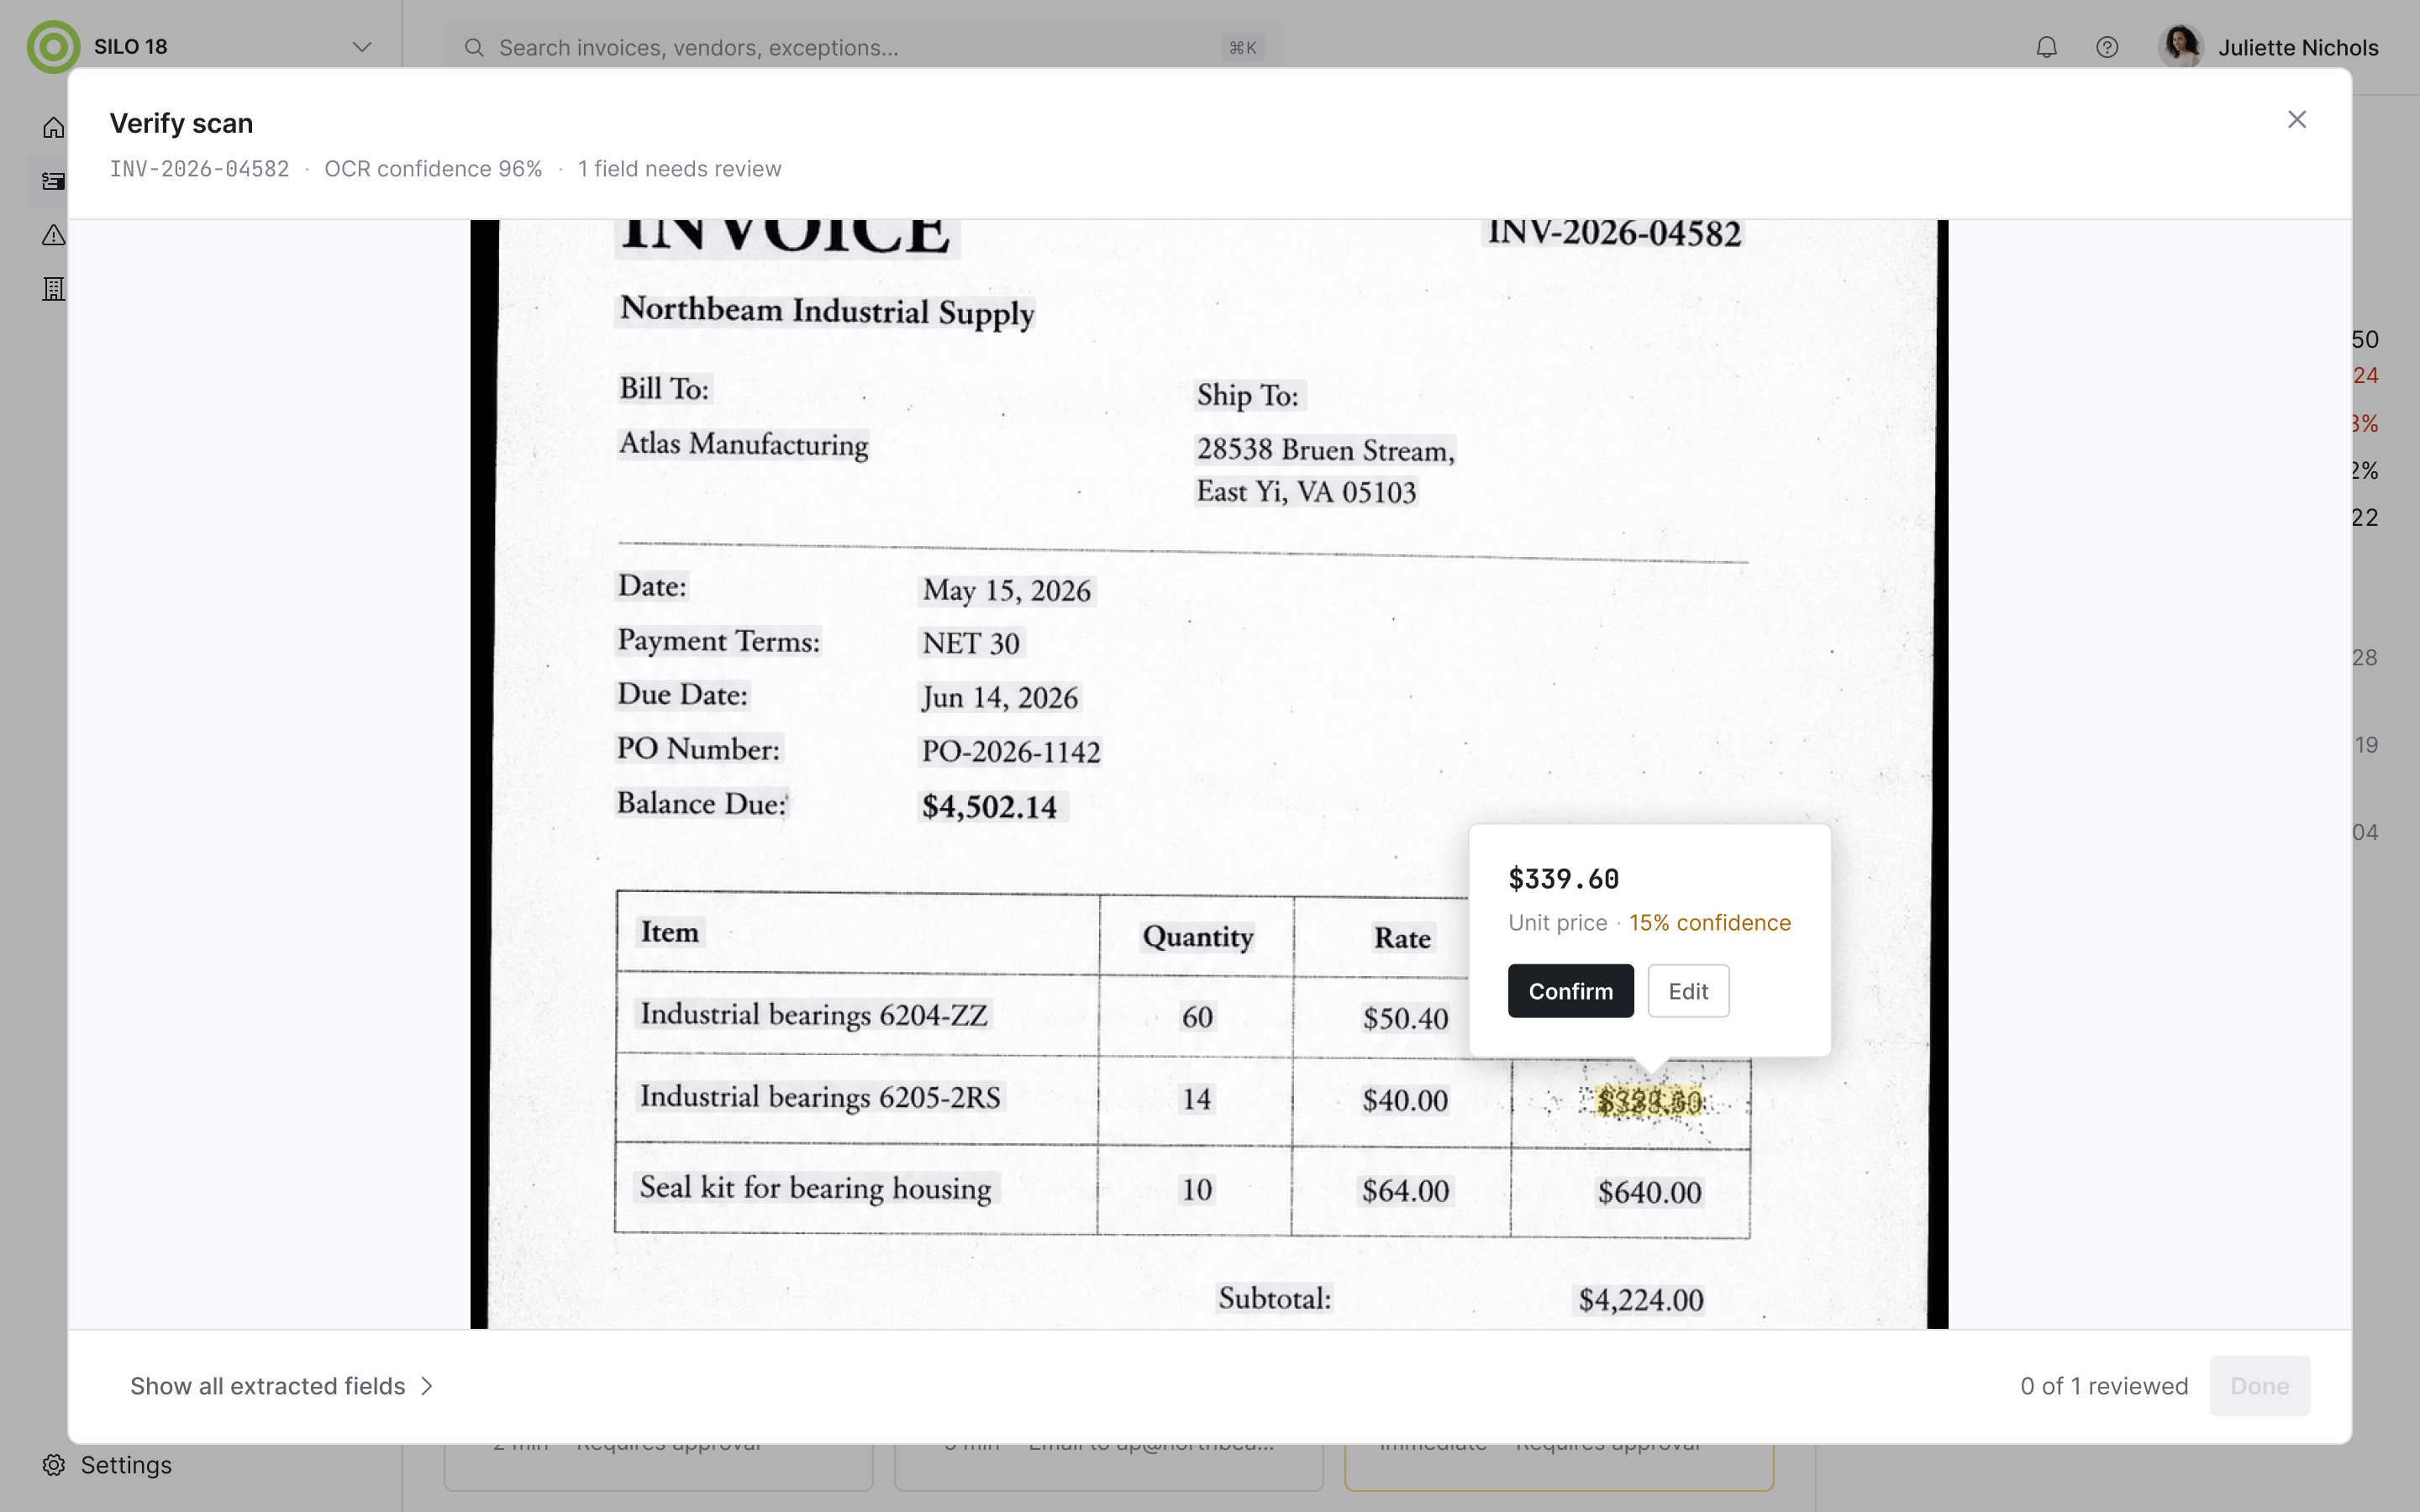The width and height of the screenshot is (2420, 1512).
Task: Select the invoice number INV-2026-04582 on scan
Action: (1614, 233)
